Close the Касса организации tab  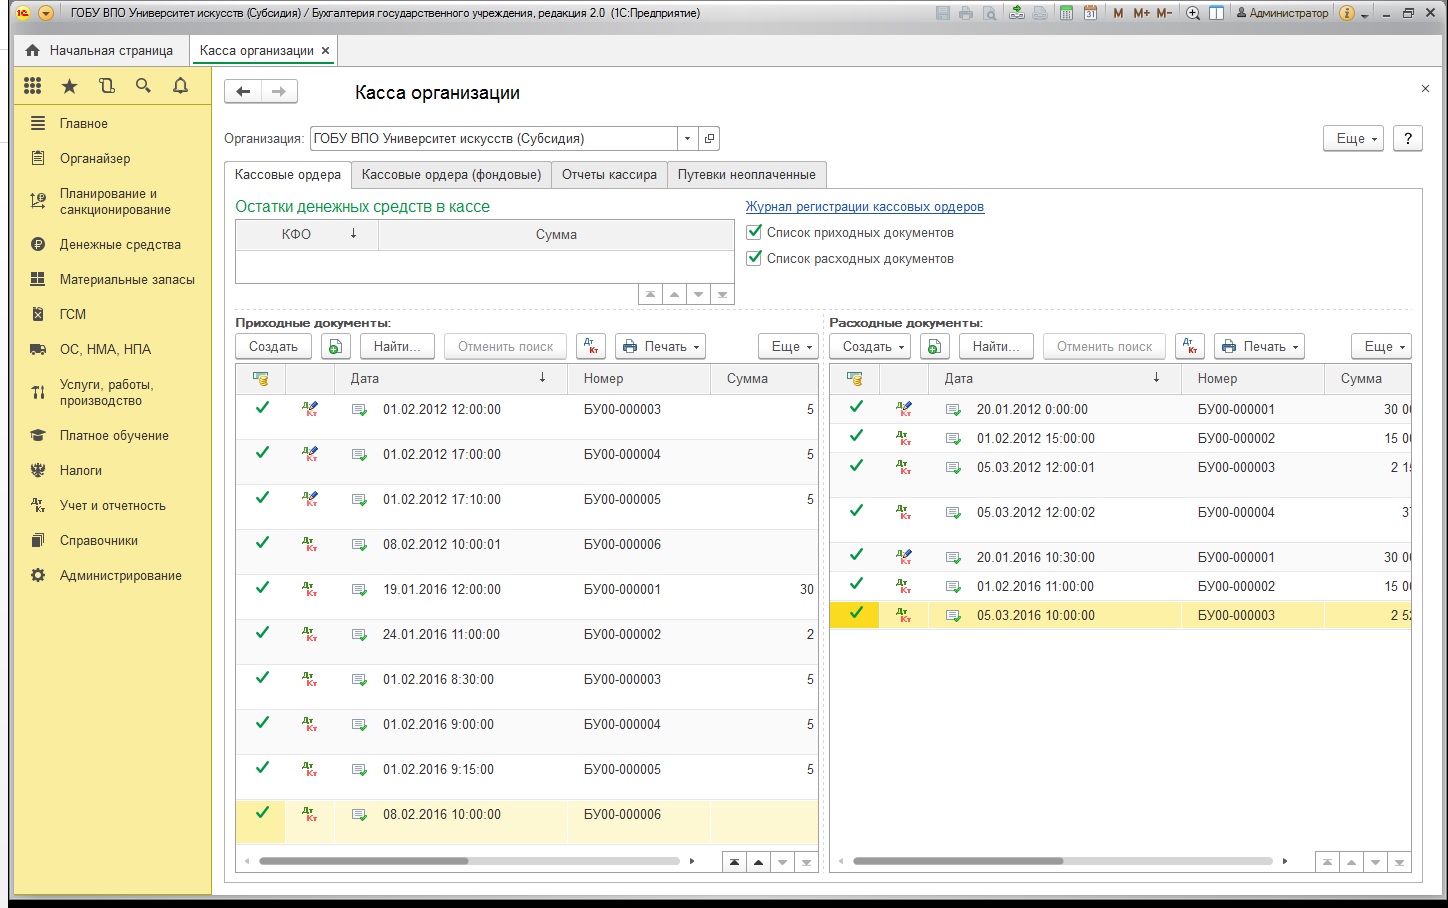pos(325,50)
